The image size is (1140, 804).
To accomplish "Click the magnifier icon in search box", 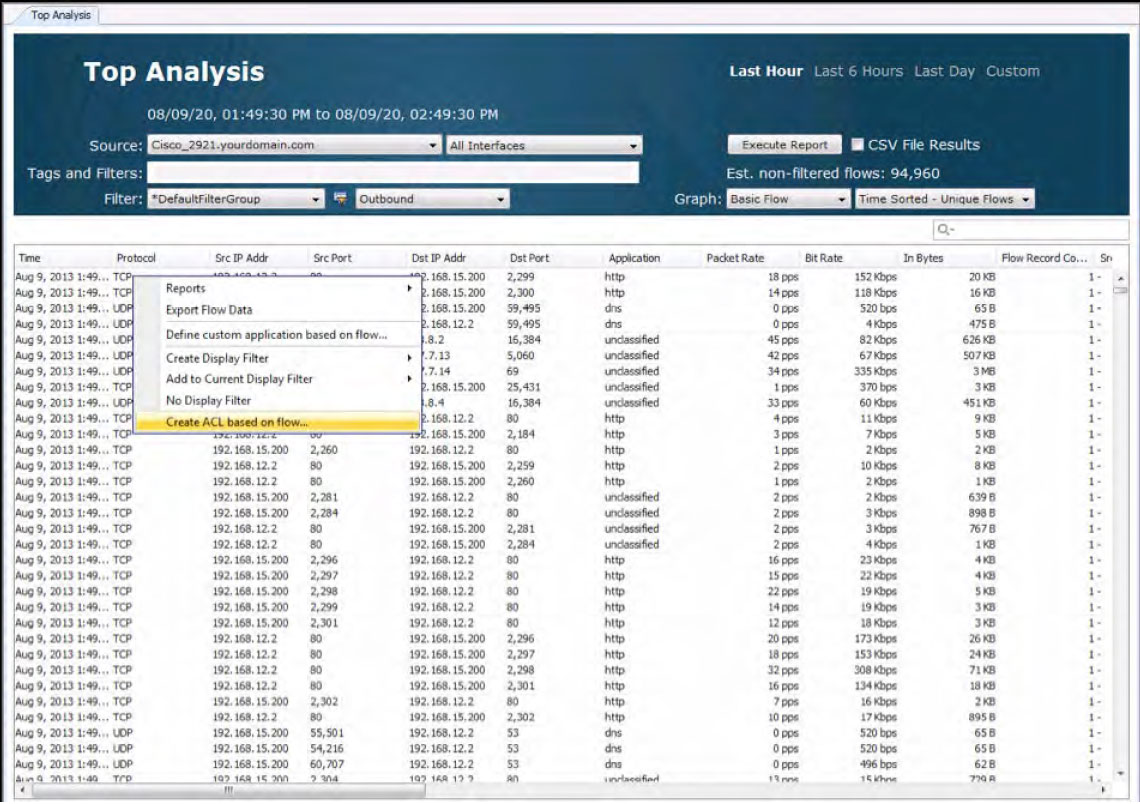I will (x=942, y=231).
